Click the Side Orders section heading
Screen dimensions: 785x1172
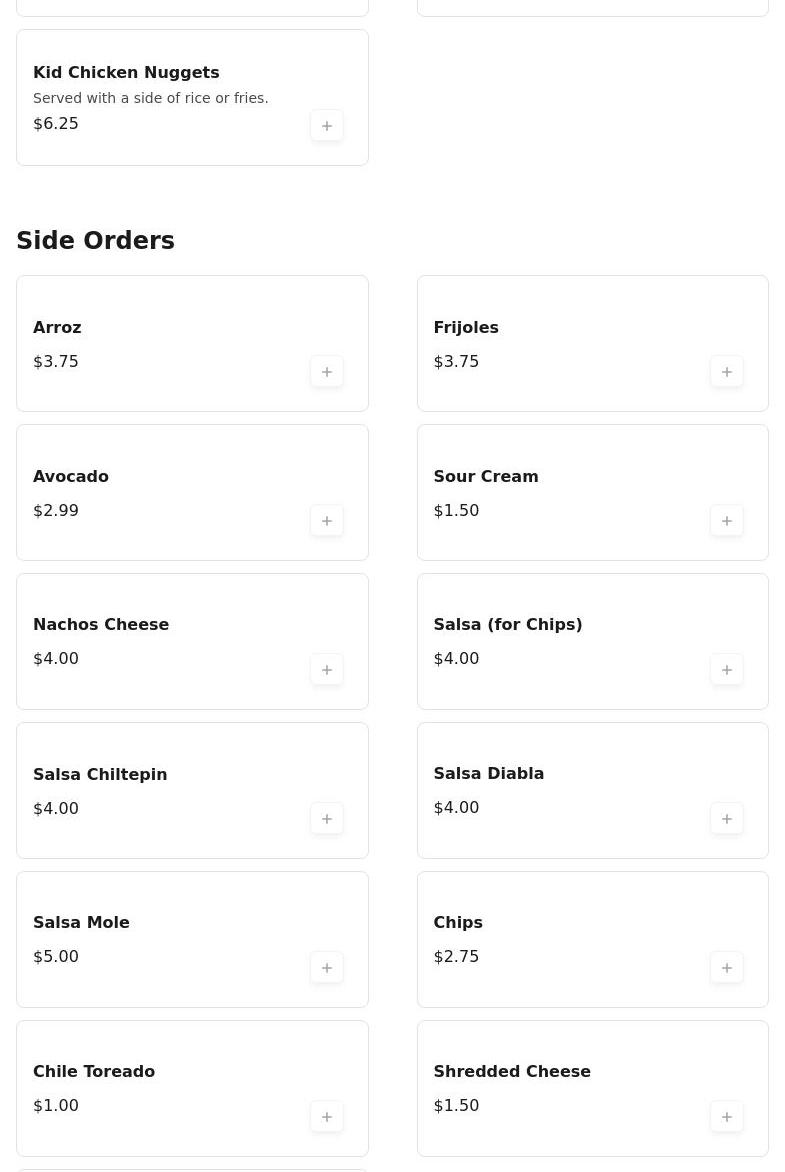point(95,240)
